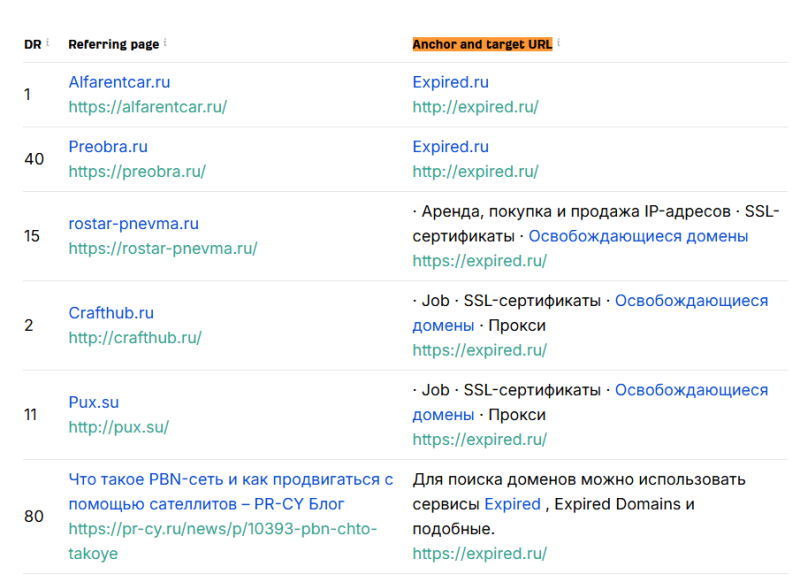The width and height of the screenshot is (800, 582).
Task: Click the info icon beside Referring page header
Action: pos(165,43)
